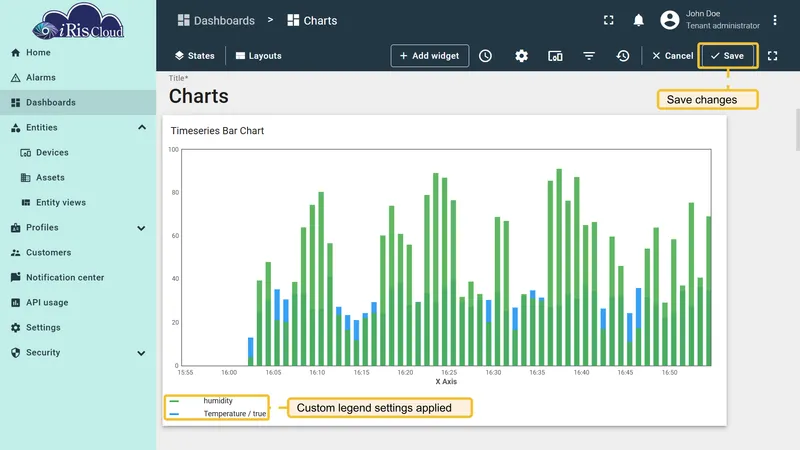The width and height of the screenshot is (800, 450).
Task: Open dashboard Layouts
Action: point(259,56)
